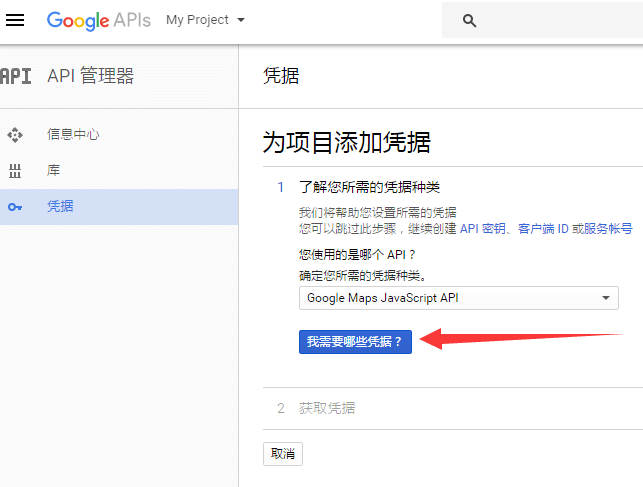The width and height of the screenshot is (643, 487).
Task: Click the 凭据 page title
Action: coord(281,76)
